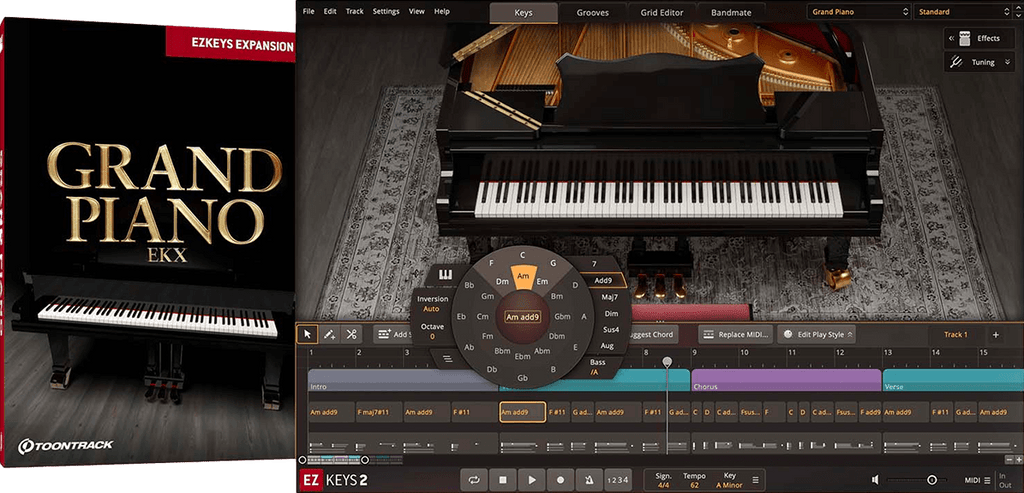Open the Help menu
This screenshot has height=493, width=1024.
442,12
